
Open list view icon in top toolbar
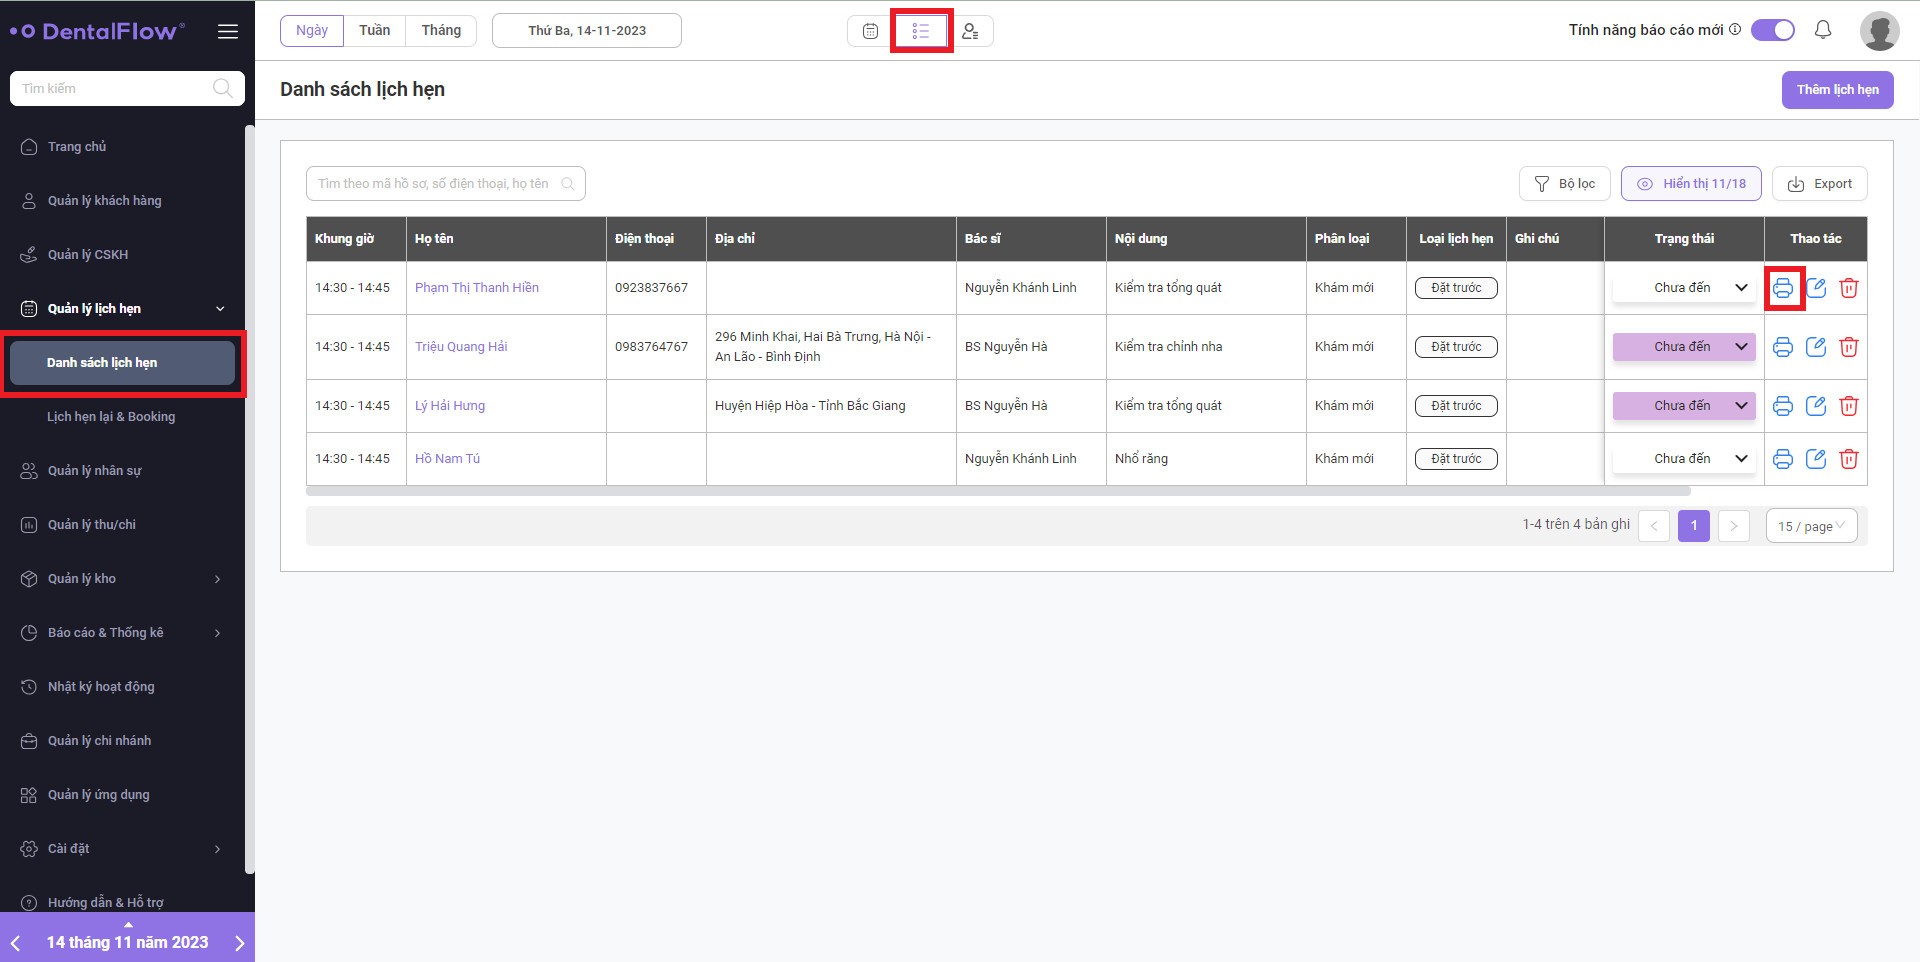pos(921,31)
